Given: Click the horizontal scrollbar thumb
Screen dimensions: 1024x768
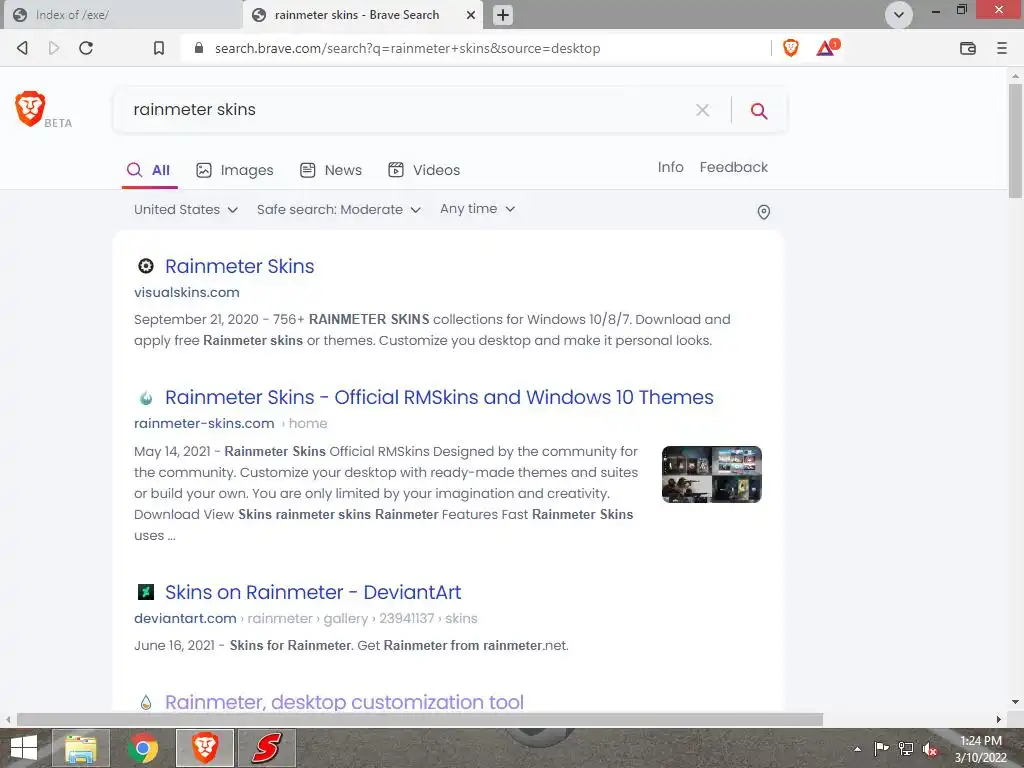Looking at the screenshot, I should coord(420,720).
